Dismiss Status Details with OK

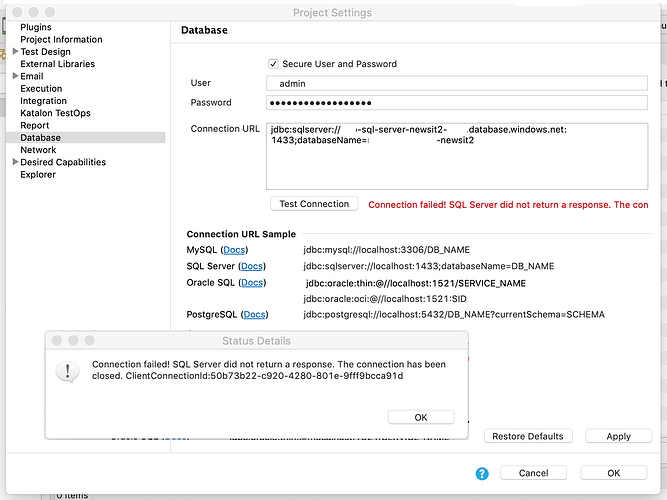[421, 417]
